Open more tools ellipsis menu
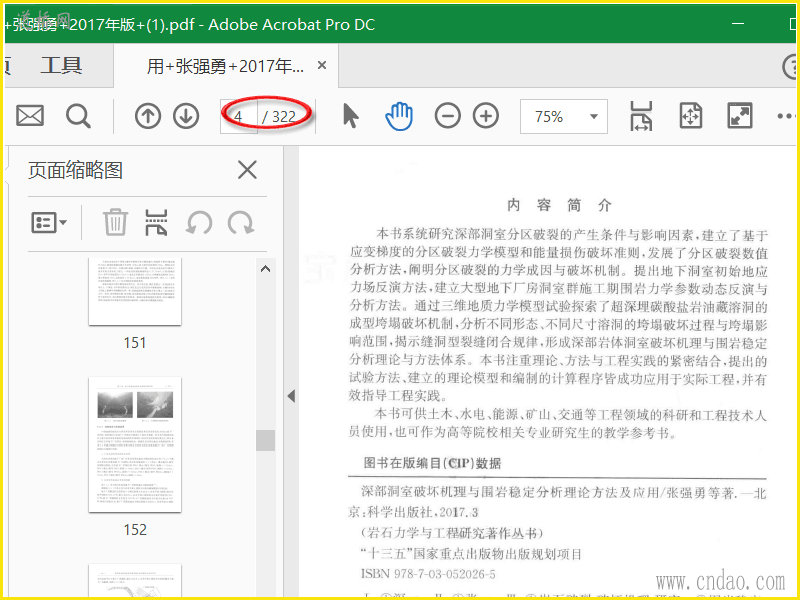 pyautogui.click(x=787, y=116)
